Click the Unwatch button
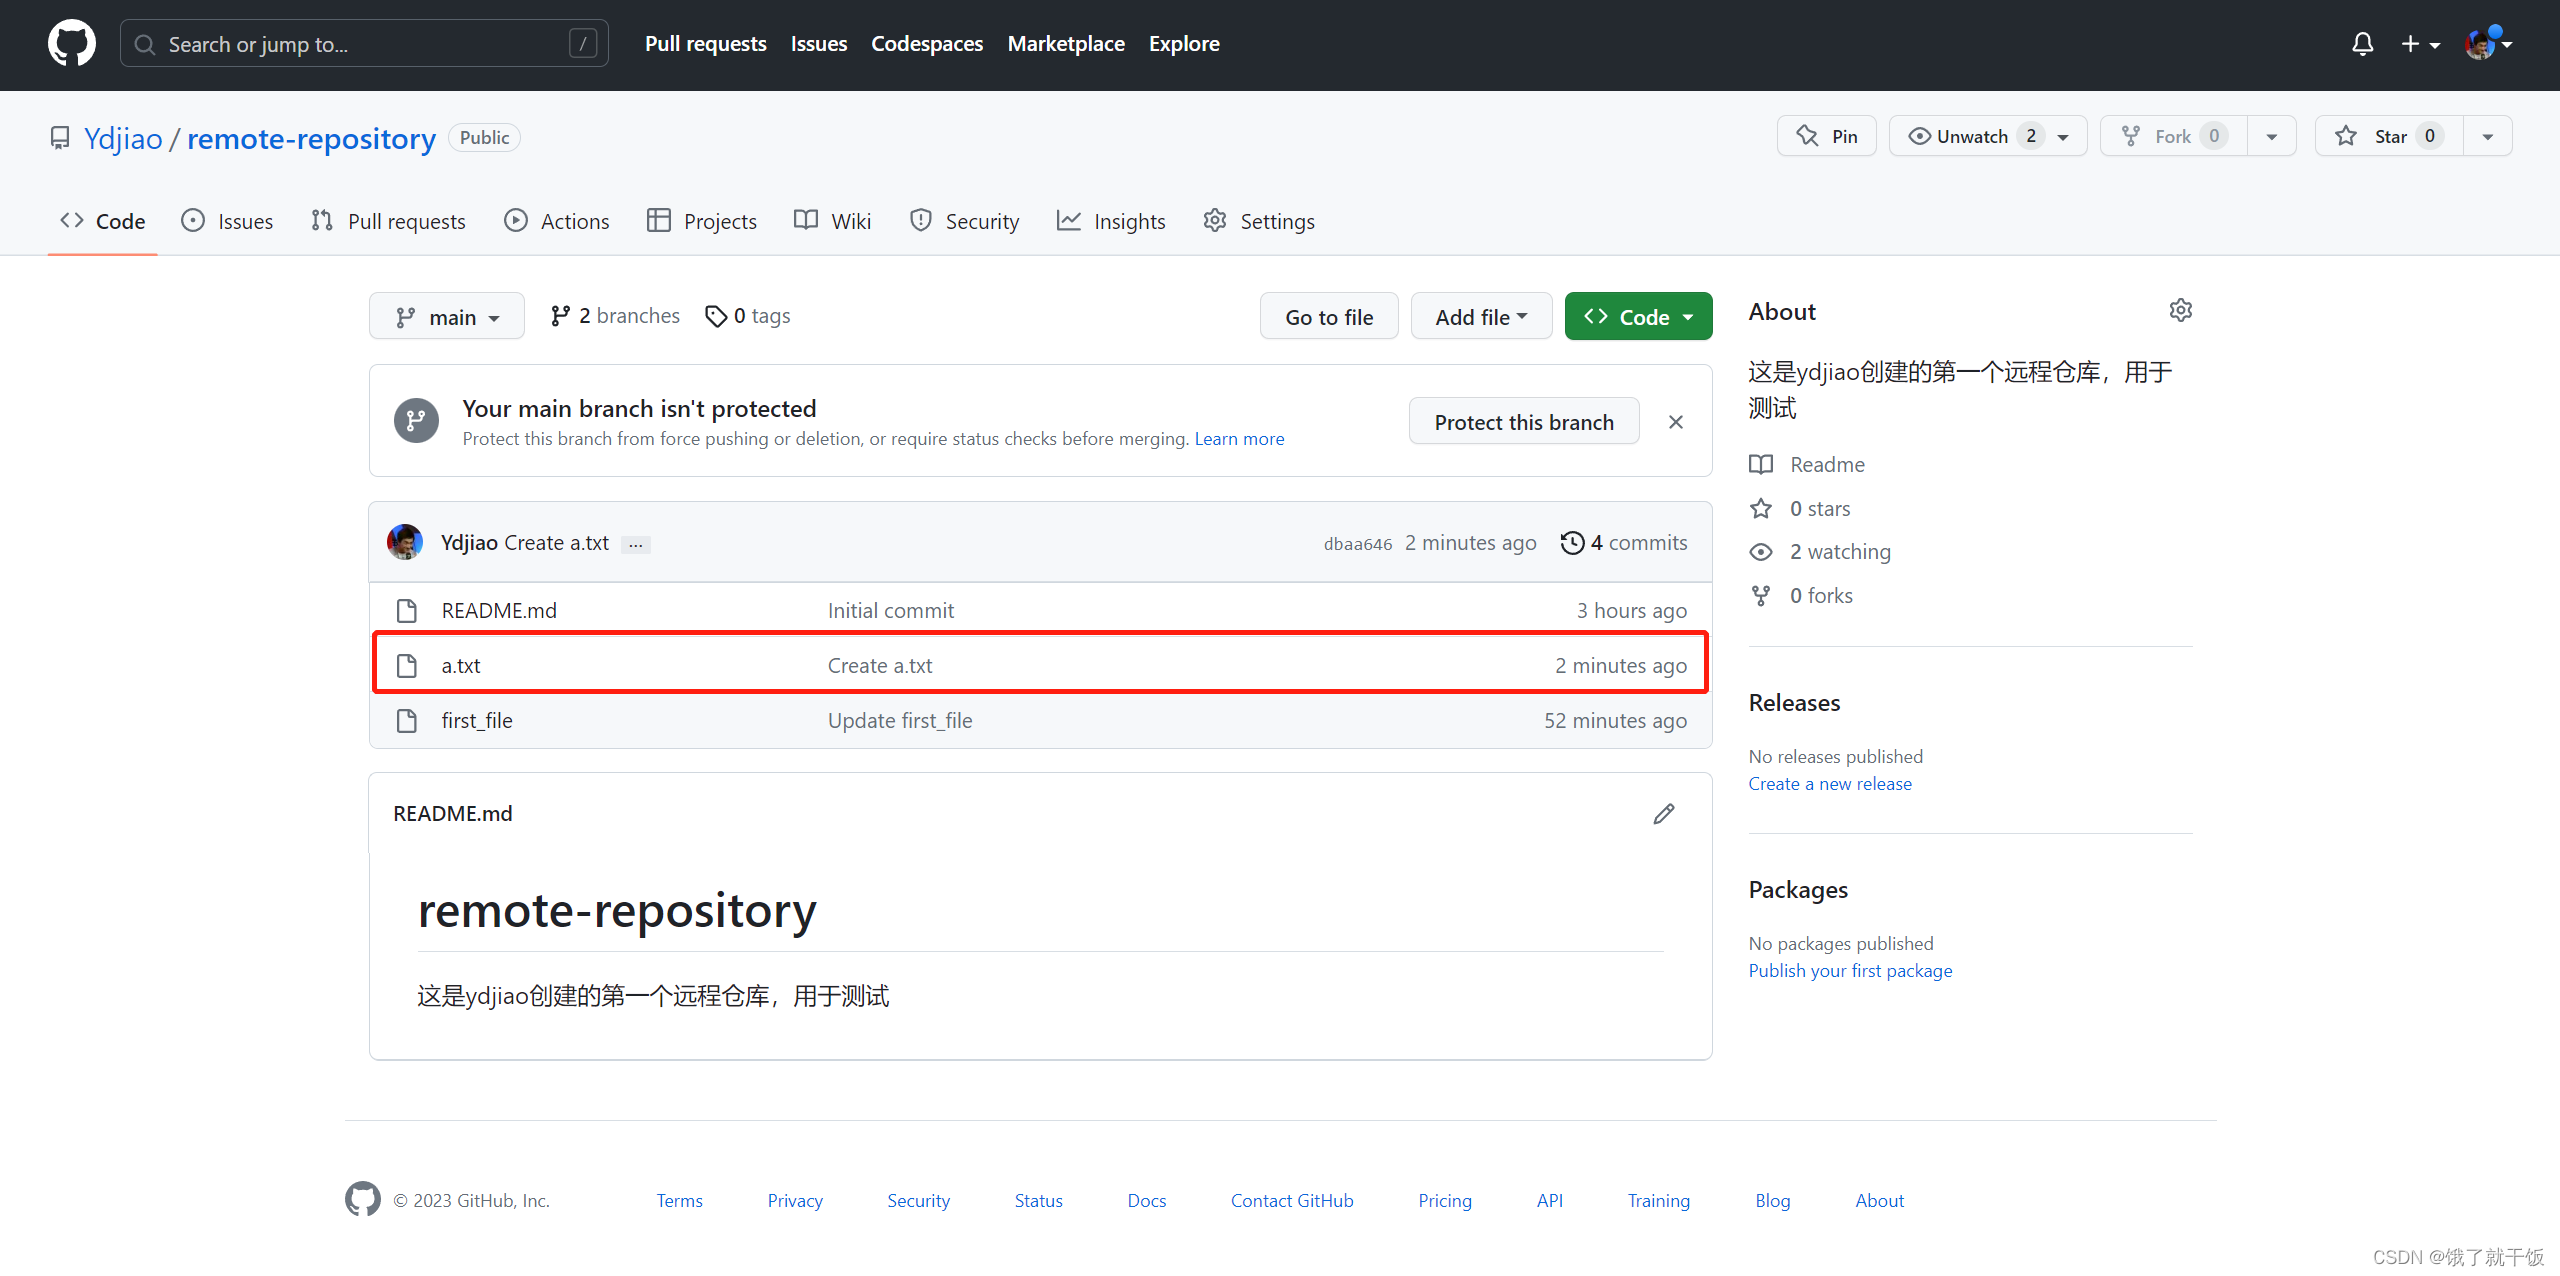 [x=1988, y=136]
